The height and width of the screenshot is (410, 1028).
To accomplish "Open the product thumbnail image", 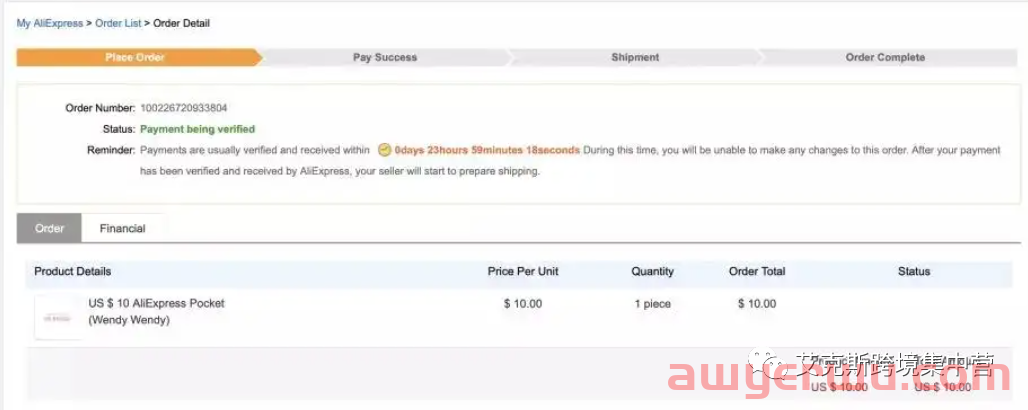I will point(59,318).
